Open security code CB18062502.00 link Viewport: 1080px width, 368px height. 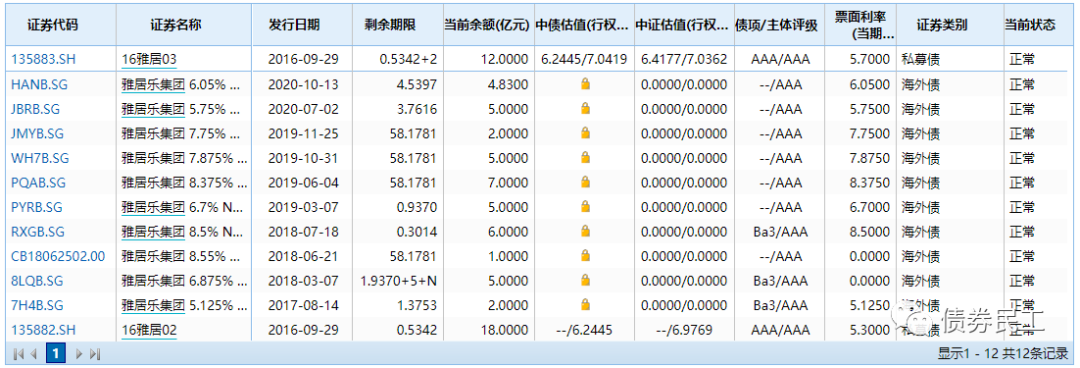[58, 256]
